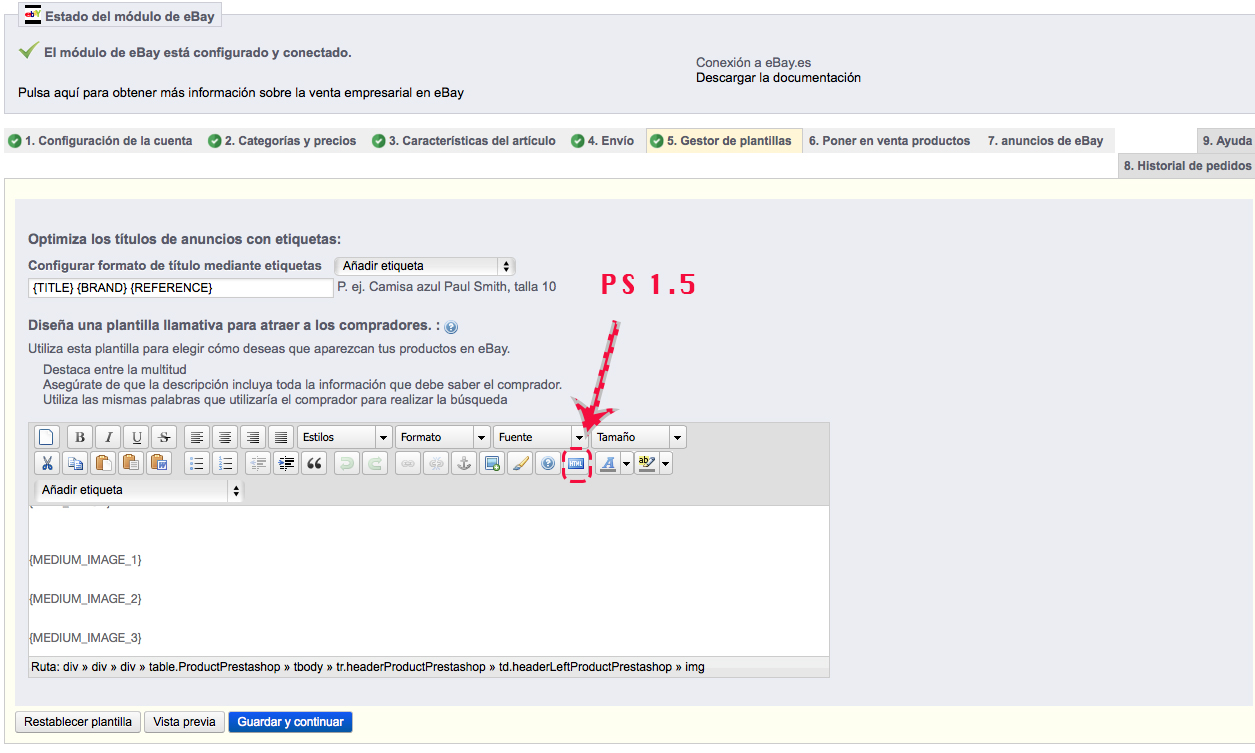Click {MEDIUM_IMAGE_2} in editor body
This screenshot has height=753, width=1255.
85,599
